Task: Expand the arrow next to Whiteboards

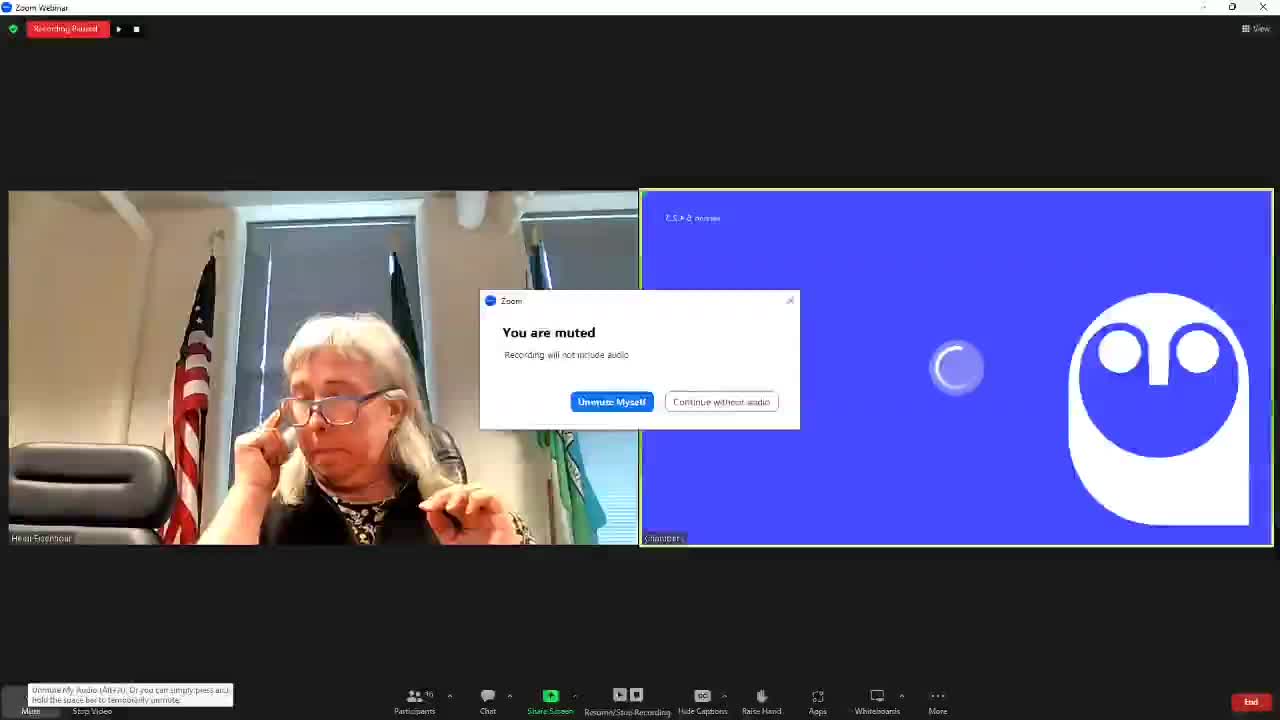Action: (x=901, y=696)
